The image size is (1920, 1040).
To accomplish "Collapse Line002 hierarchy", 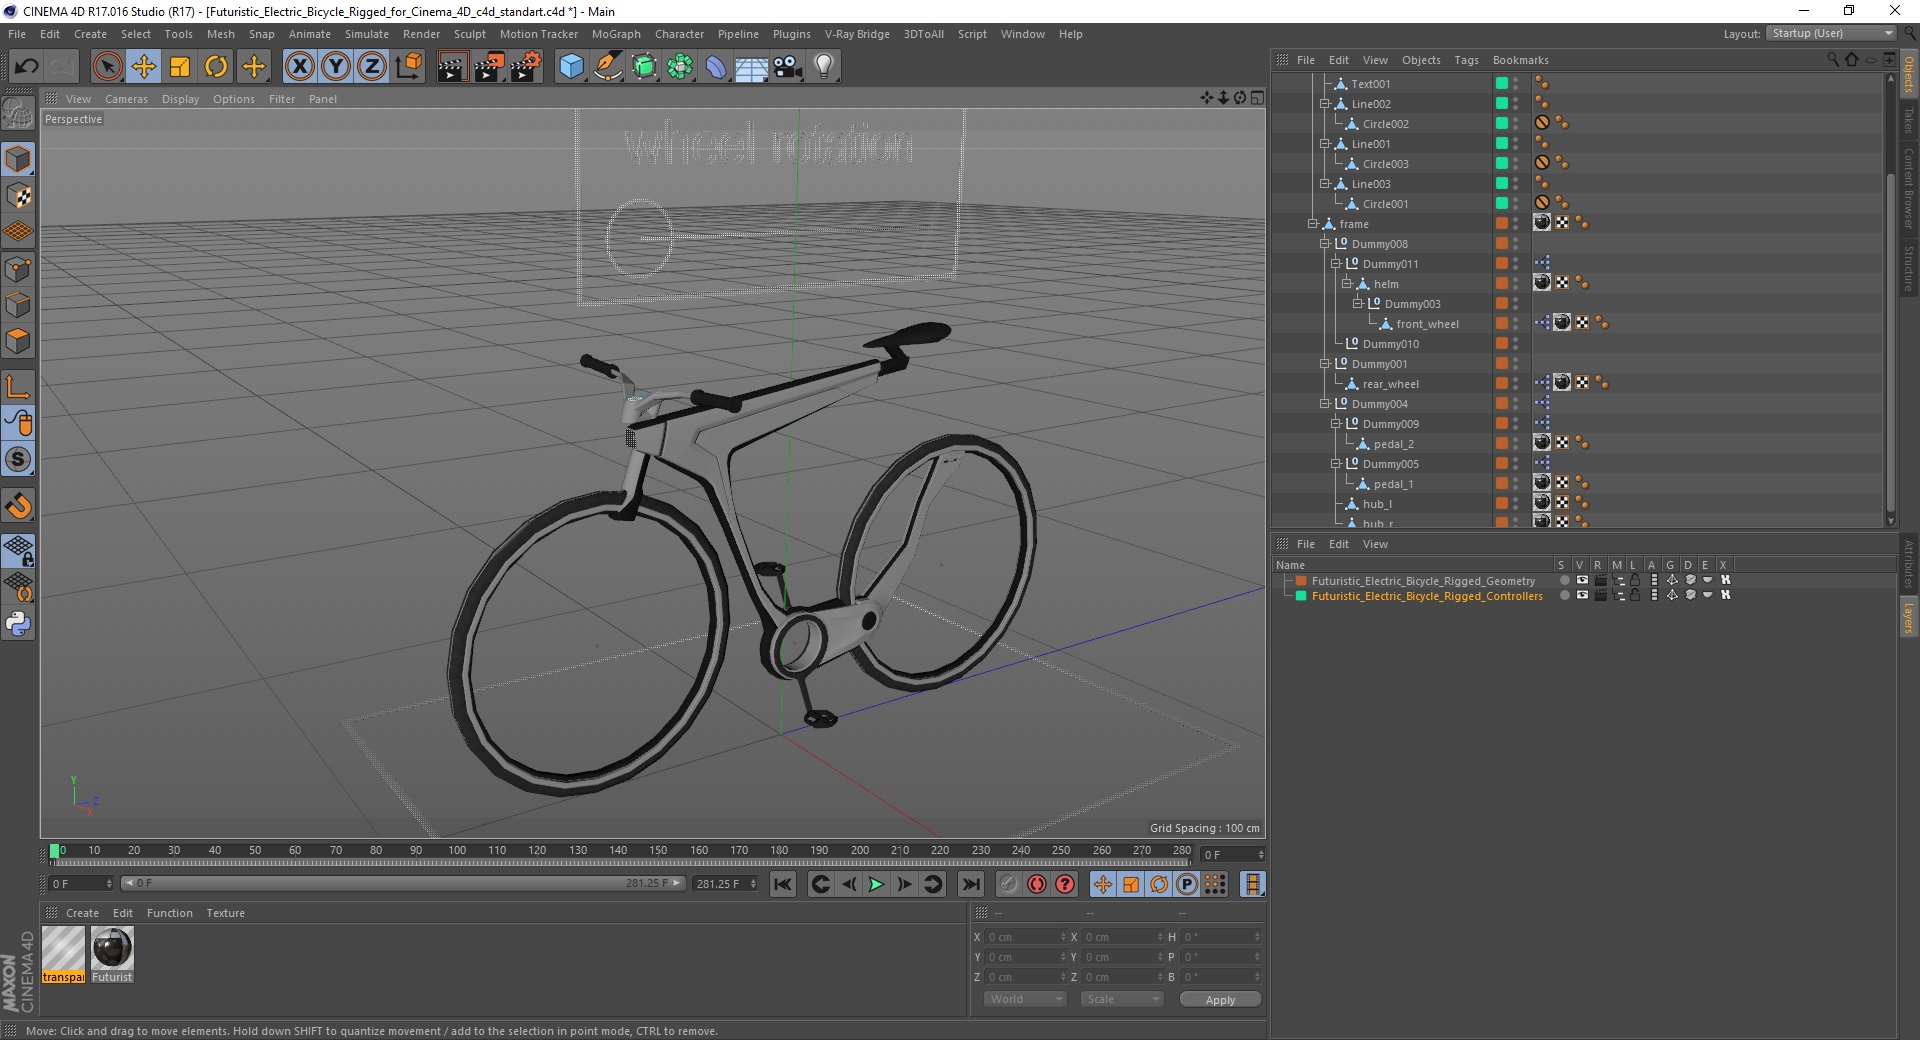I will click(1324, 104).
